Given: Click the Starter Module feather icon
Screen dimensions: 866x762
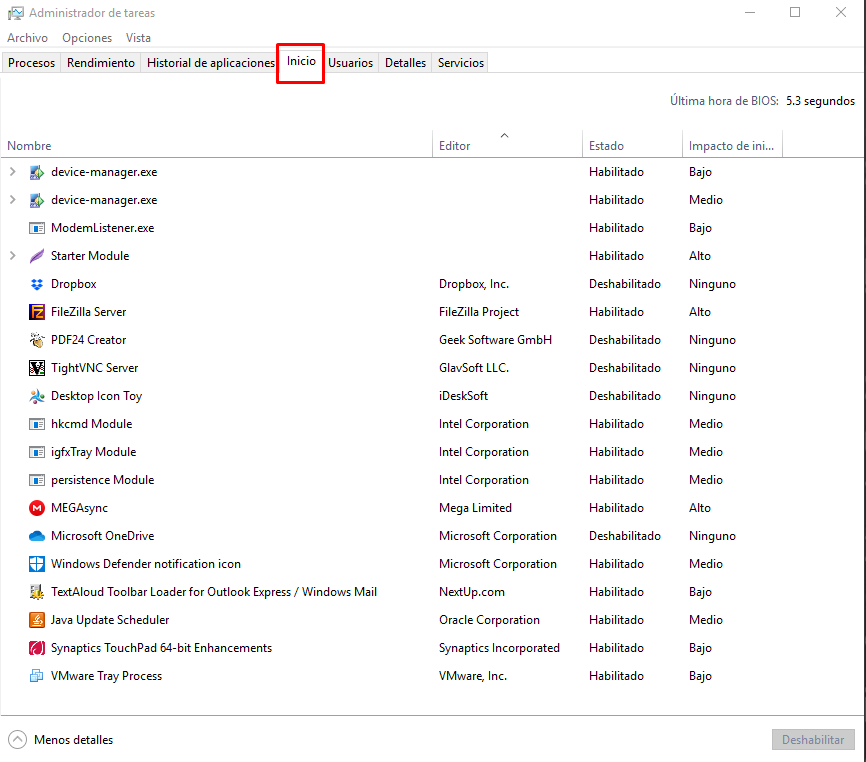Looking at the screenshot, I should pyautogui.click(x=36, y=256).
